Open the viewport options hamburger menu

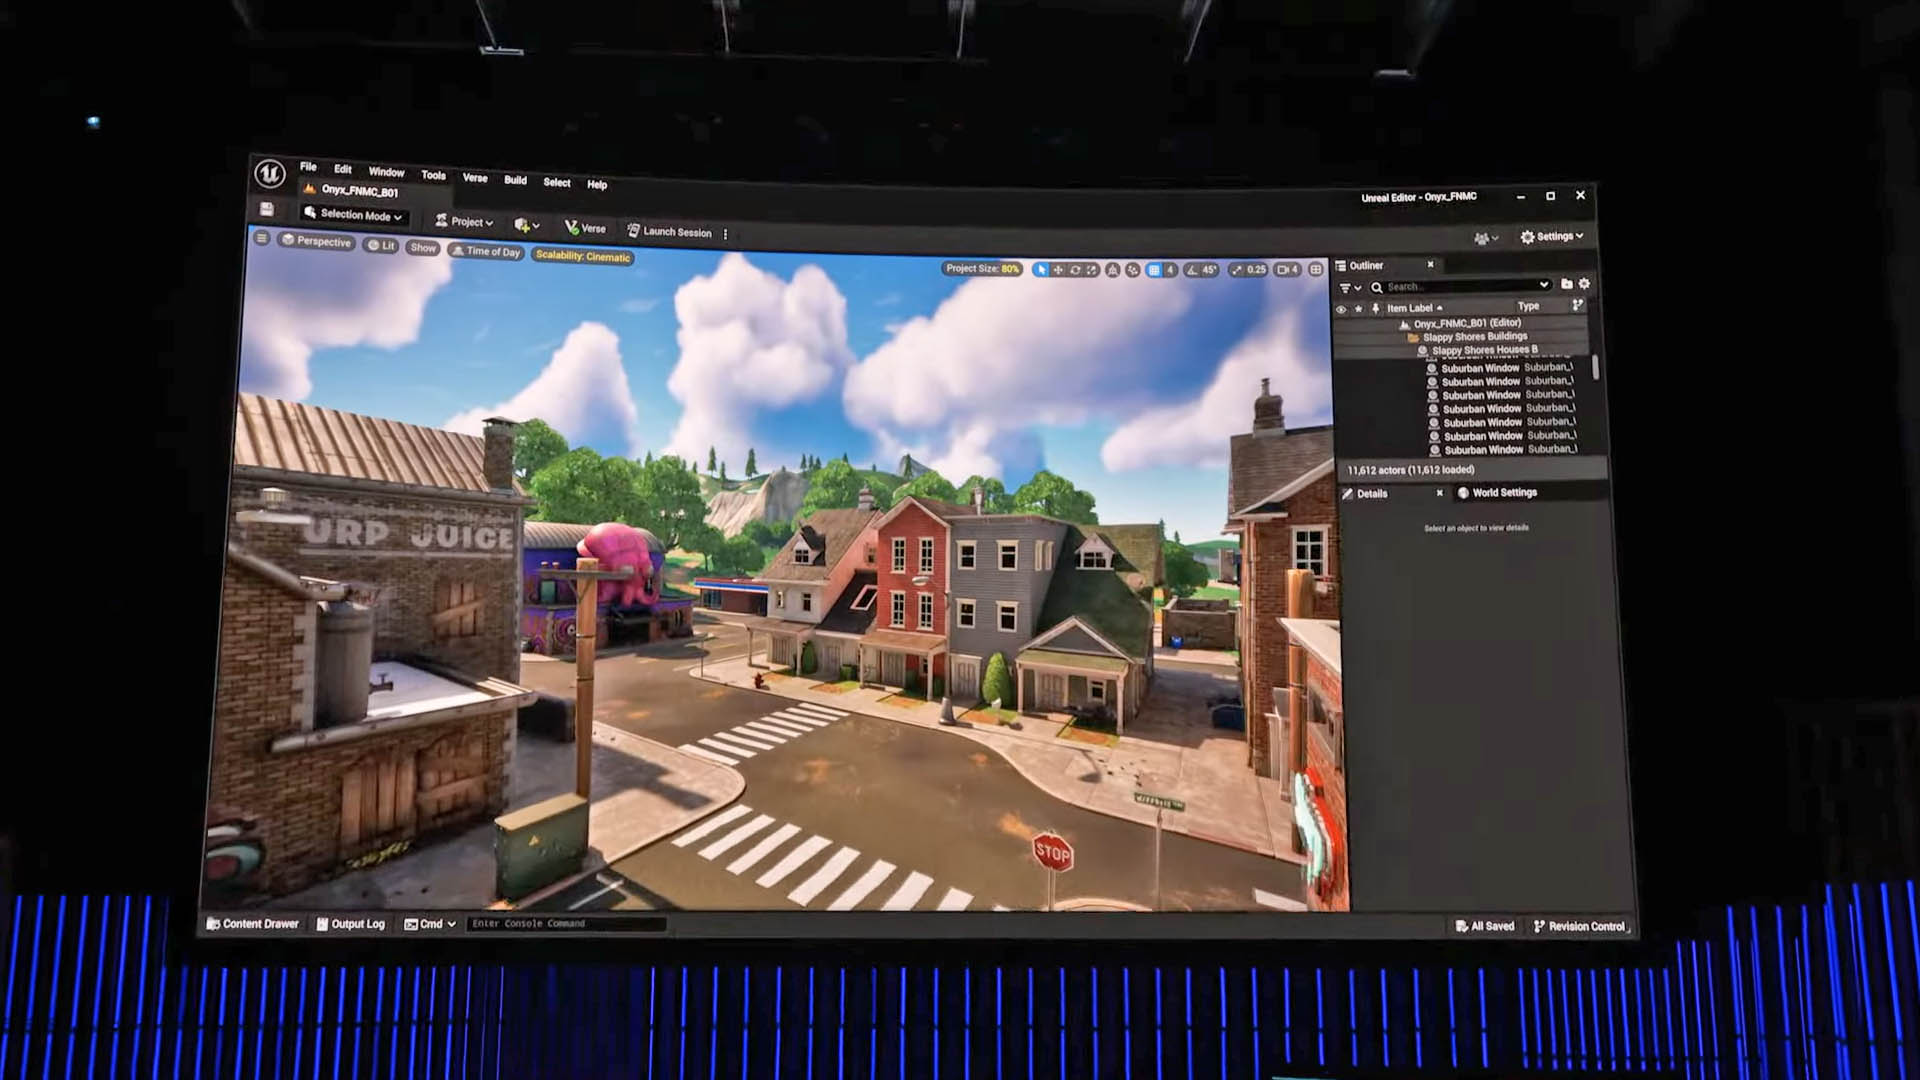(x=261, y=238)
